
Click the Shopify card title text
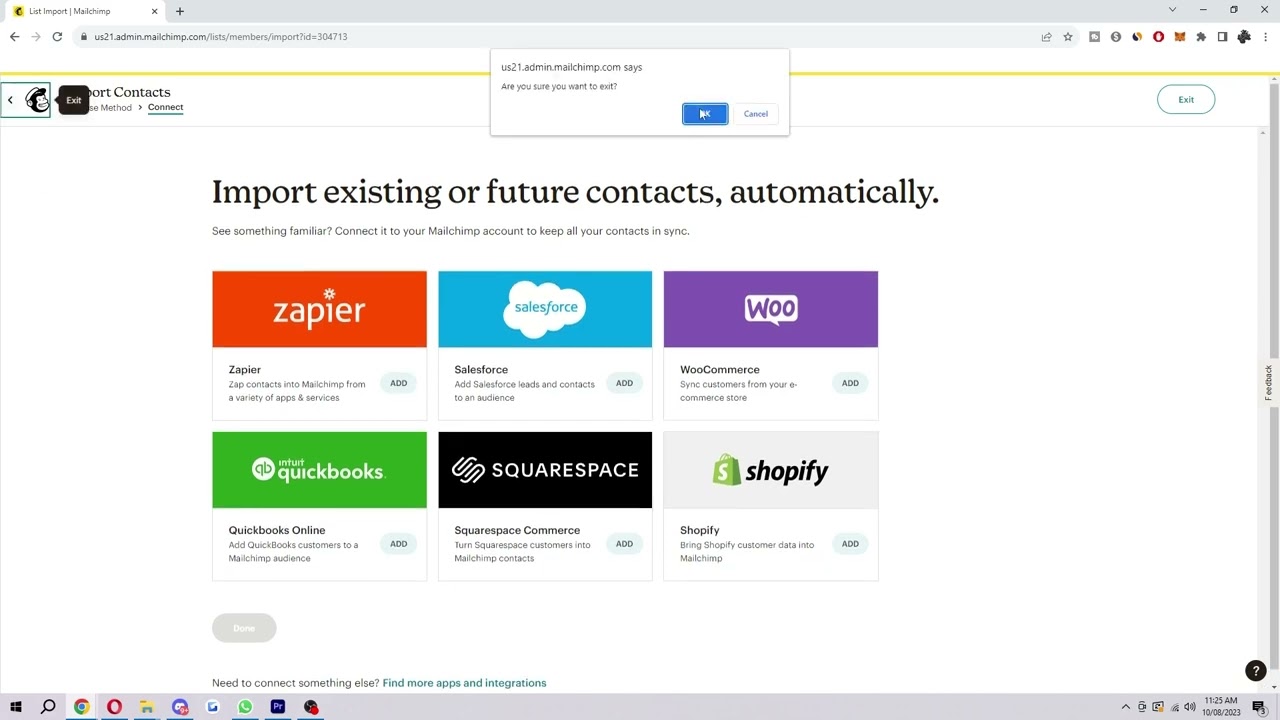pyautogui.click(x=700, y=530)
